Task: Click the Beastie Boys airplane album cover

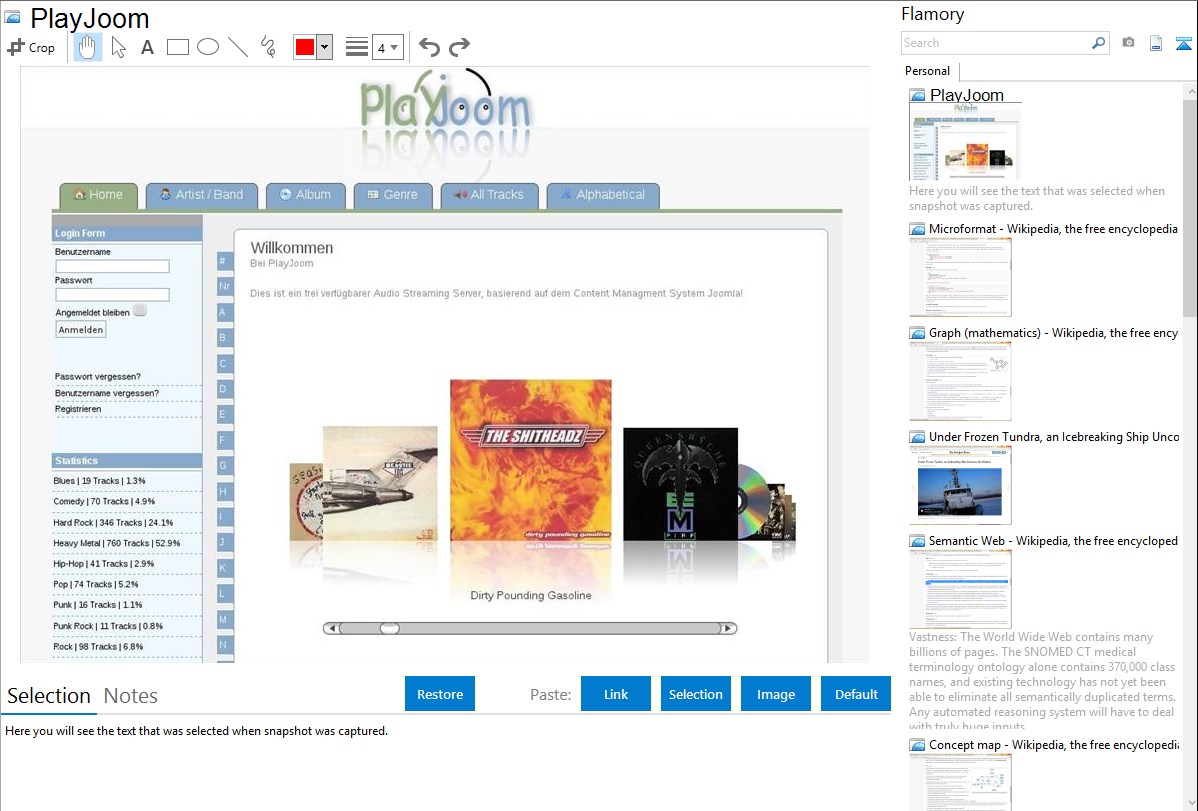Action: click(380, 483)
